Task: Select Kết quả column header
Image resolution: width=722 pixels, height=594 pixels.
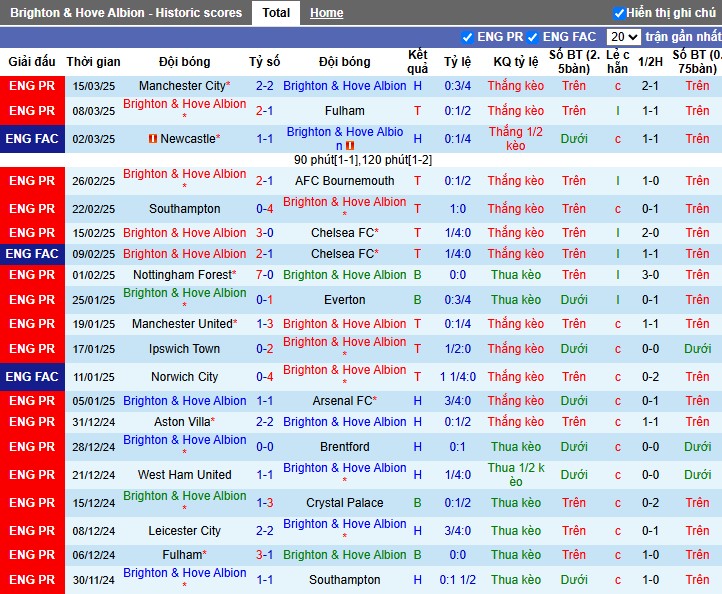Action: (x=418, y=62)
